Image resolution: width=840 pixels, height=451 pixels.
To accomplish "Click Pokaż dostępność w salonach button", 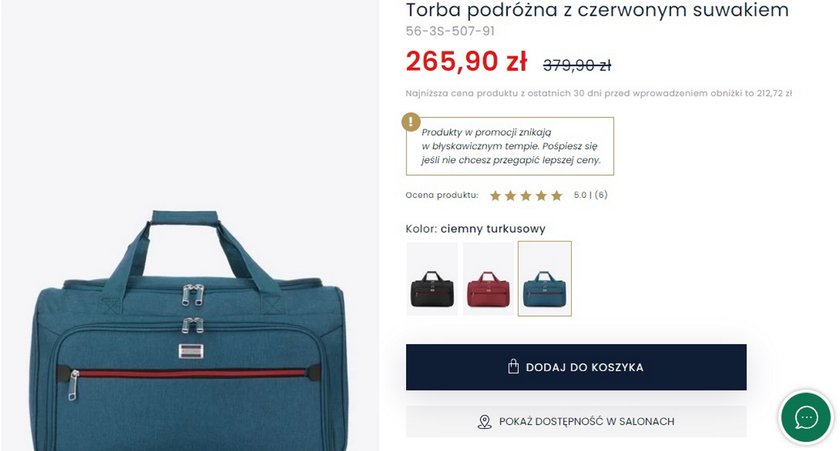I will (576, 422).
